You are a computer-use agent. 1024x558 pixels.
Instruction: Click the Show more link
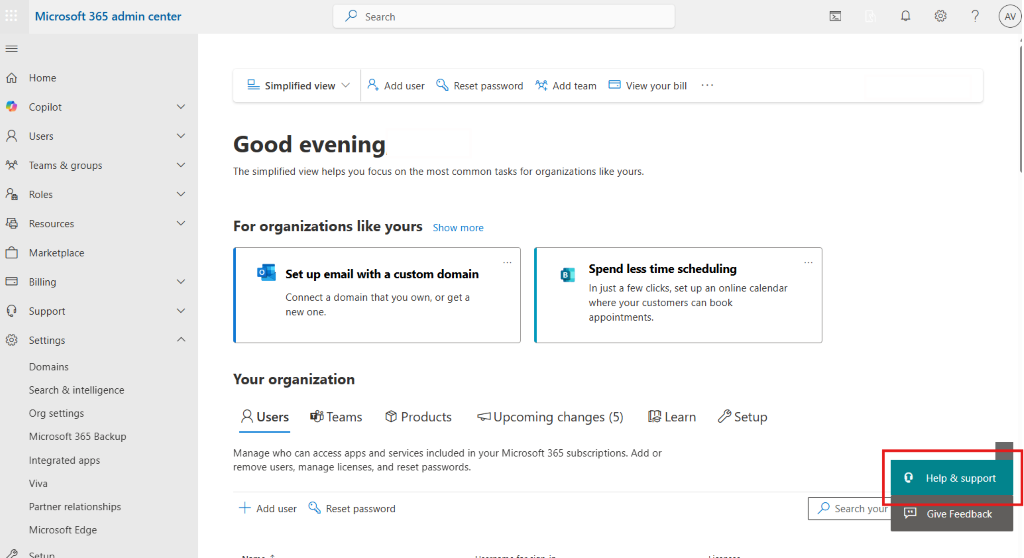458,227
